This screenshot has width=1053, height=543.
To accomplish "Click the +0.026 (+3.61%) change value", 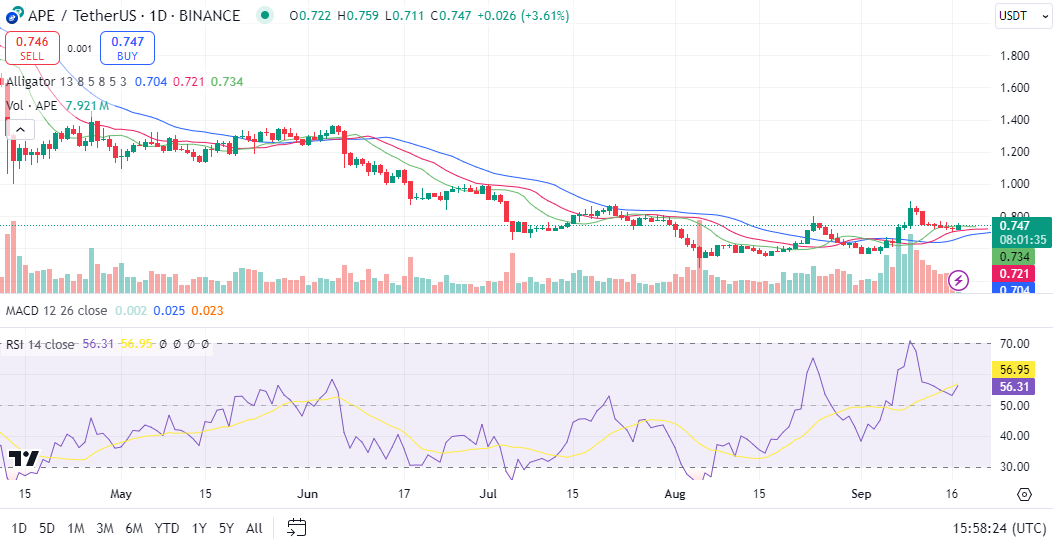I will click(x=523, y=15).
